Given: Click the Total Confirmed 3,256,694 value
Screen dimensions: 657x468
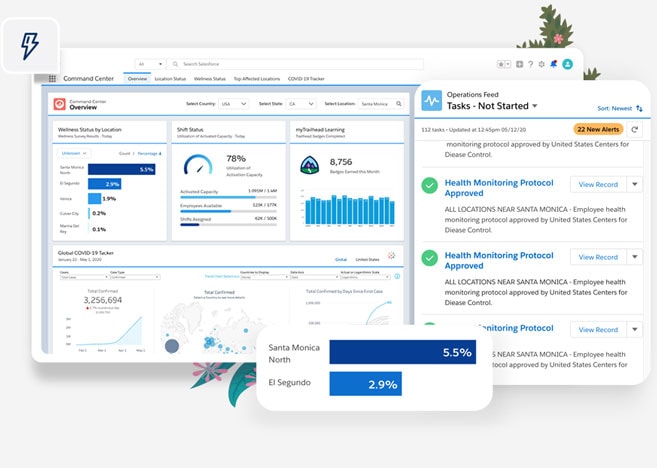Looking at the screenshot, I should coord(103,300).
